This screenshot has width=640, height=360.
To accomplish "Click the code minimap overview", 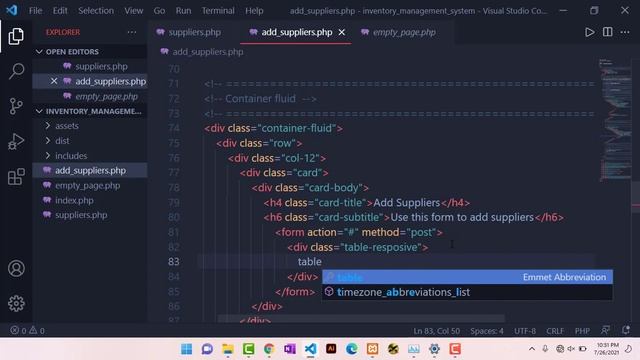I will coord(615,120).
